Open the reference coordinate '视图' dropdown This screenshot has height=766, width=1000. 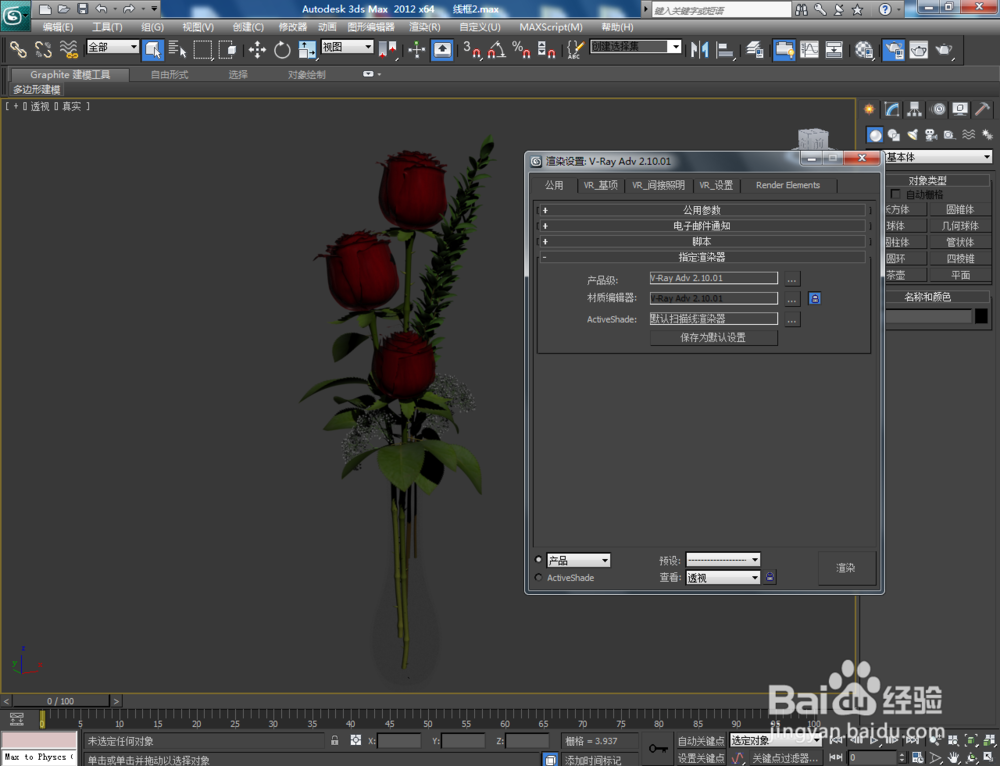coord(347,47)
